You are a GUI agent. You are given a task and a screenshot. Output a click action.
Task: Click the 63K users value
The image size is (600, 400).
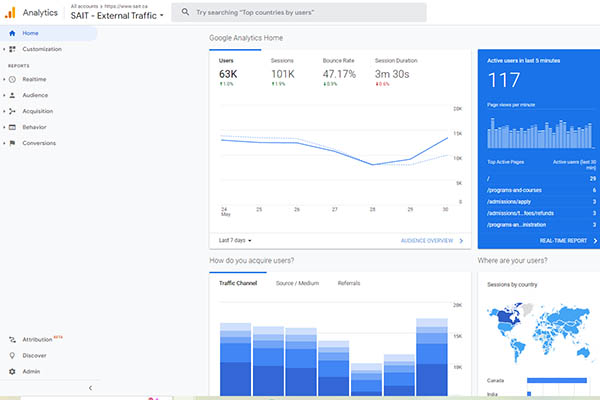tap(228, 74)
